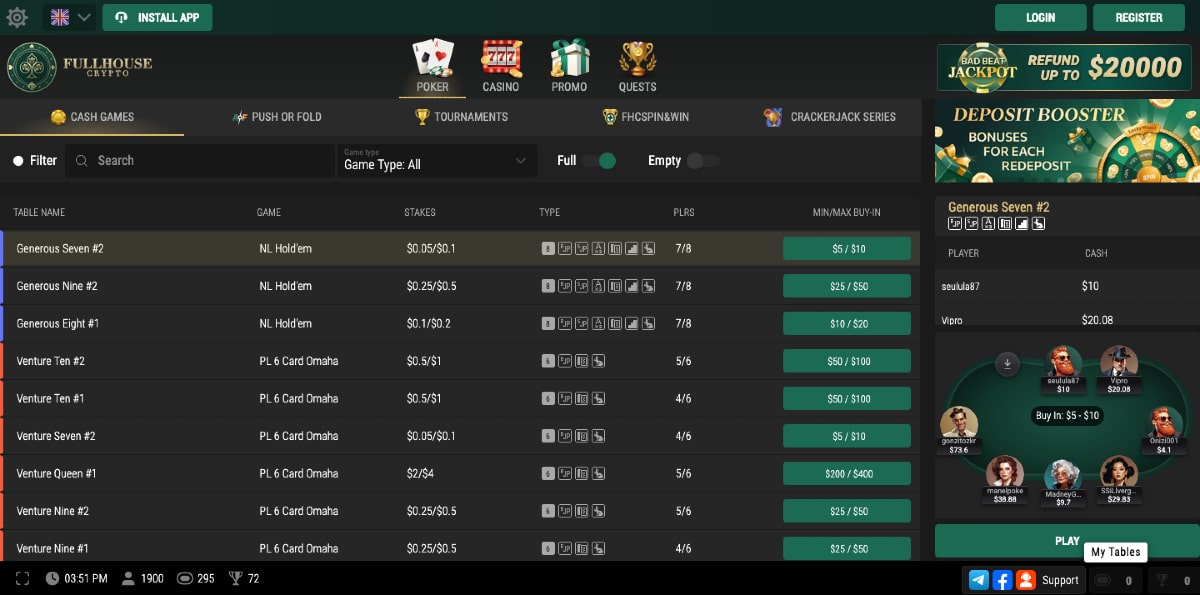Select the Venture Ten #2 table row

[460, 361]
